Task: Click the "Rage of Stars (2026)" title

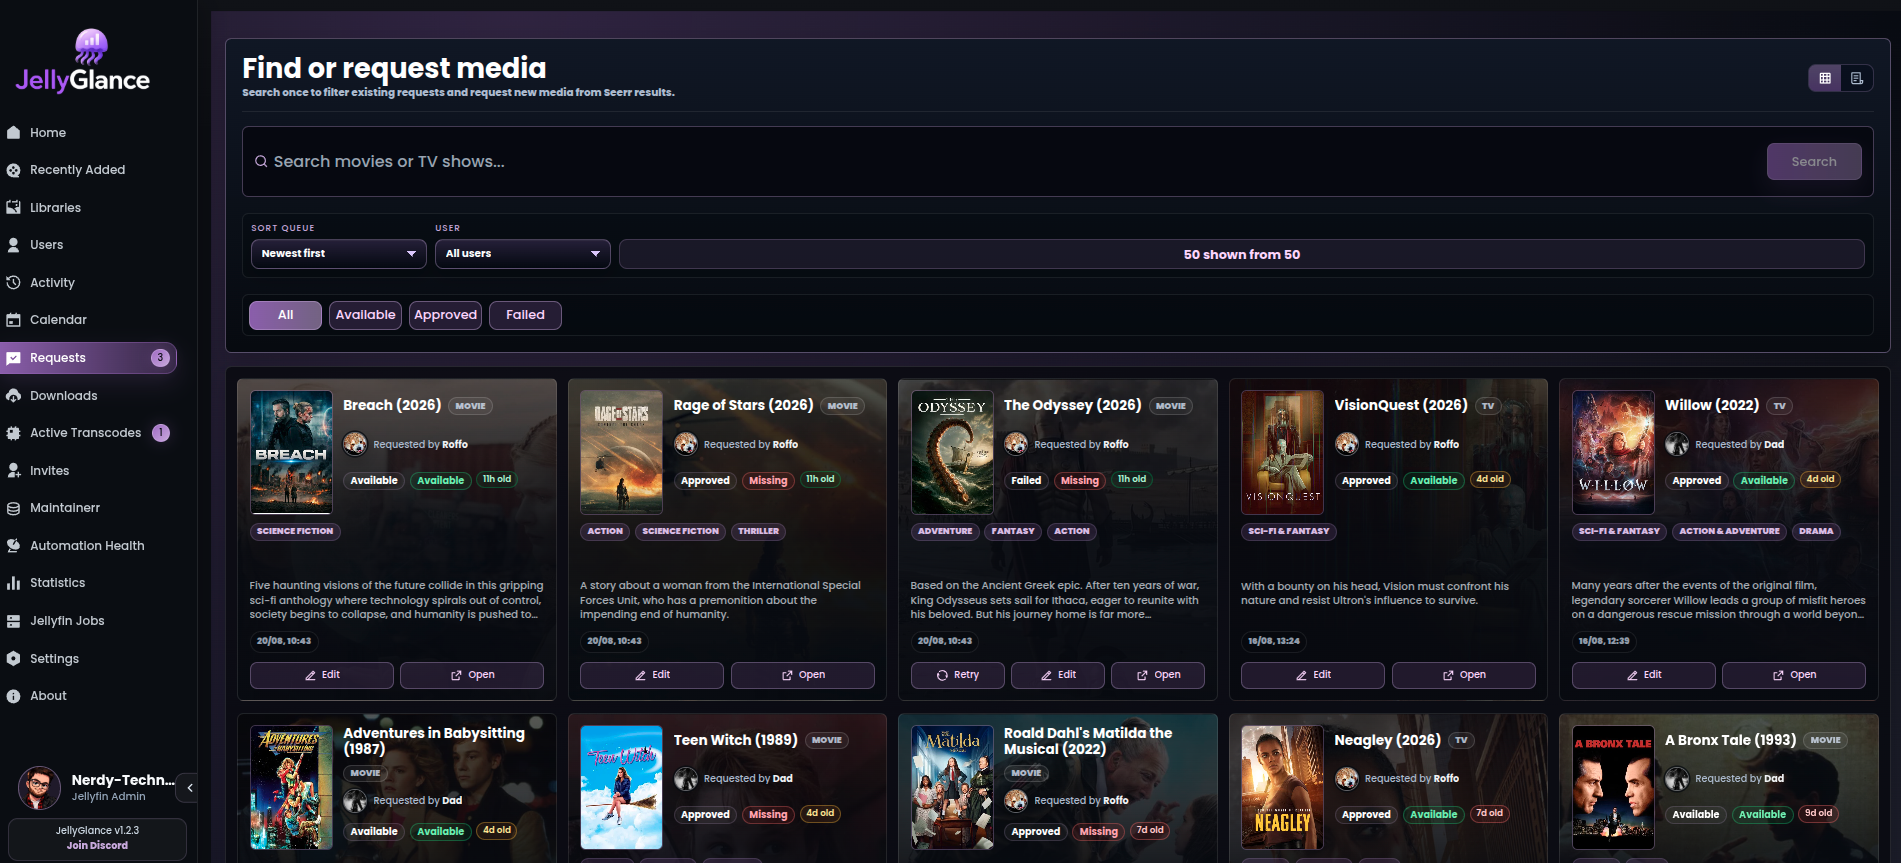Action: pyautogui.click(x=743, y=405)
